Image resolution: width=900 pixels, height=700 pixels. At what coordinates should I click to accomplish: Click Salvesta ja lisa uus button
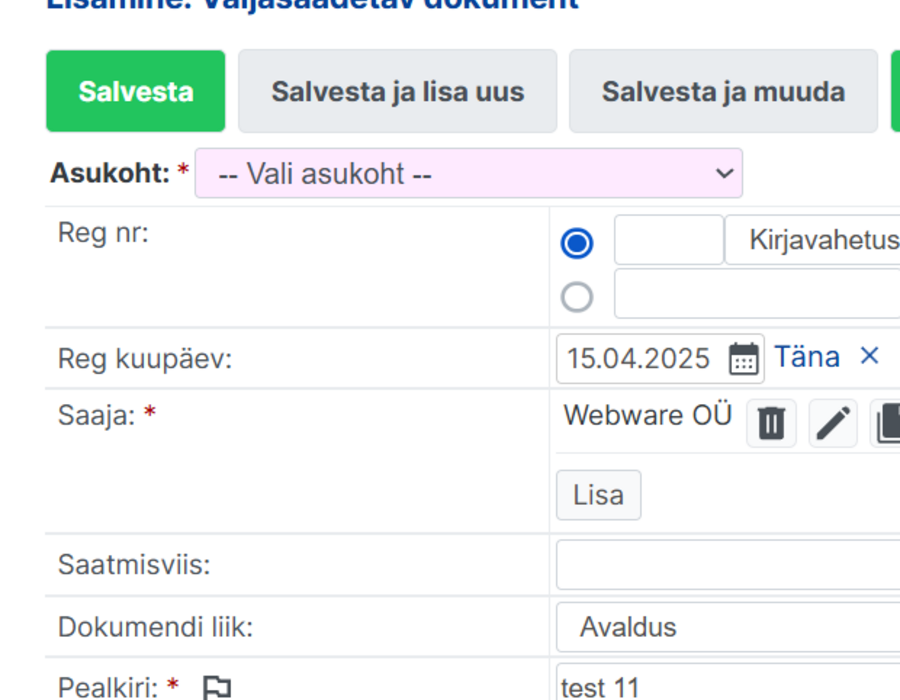click(397, 91)
